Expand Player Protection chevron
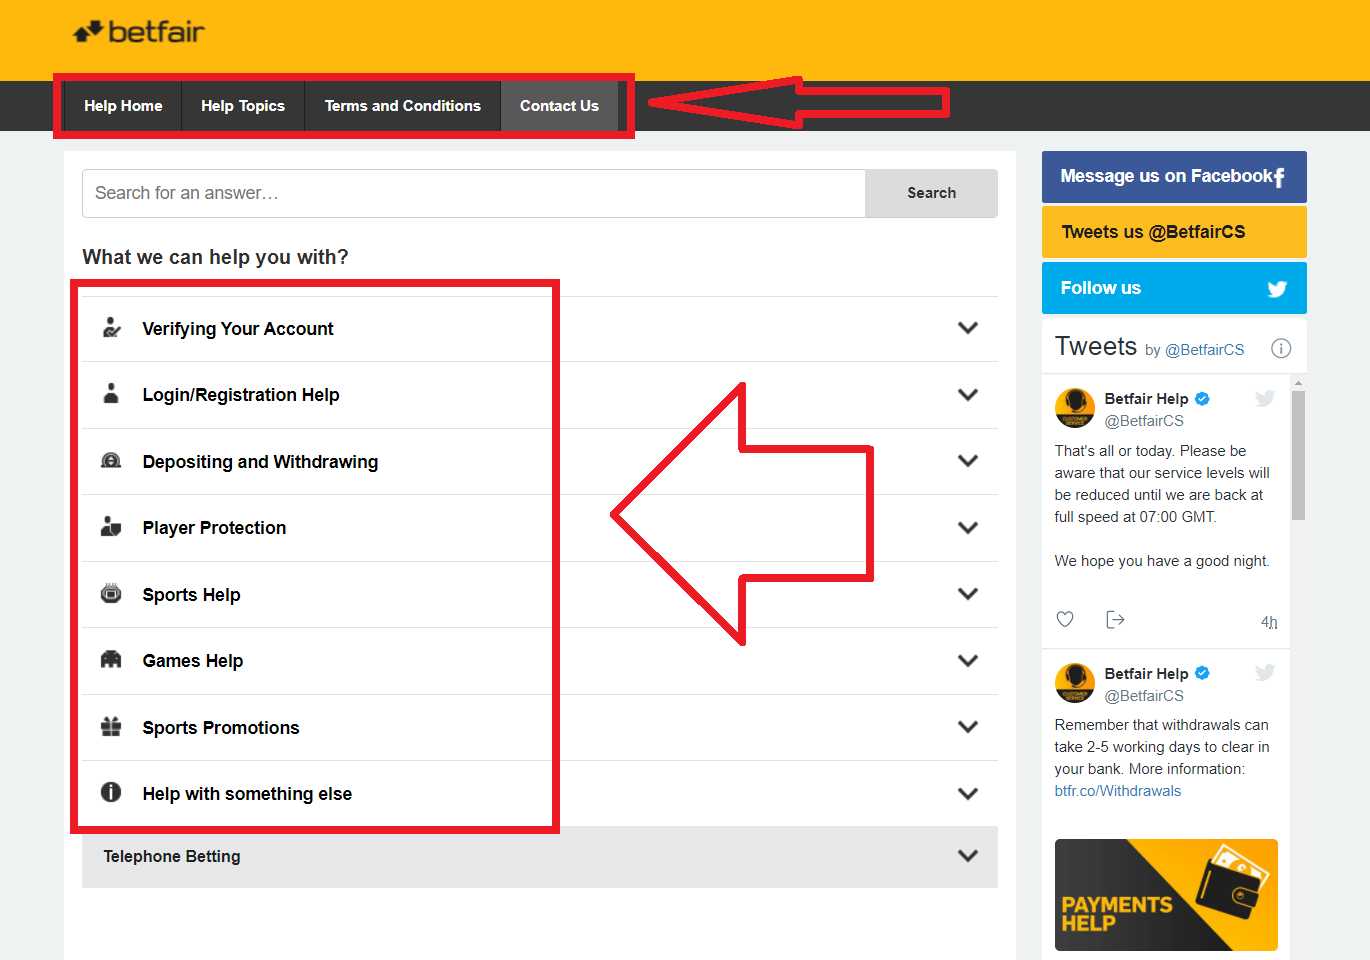 [x=967, y=527]
